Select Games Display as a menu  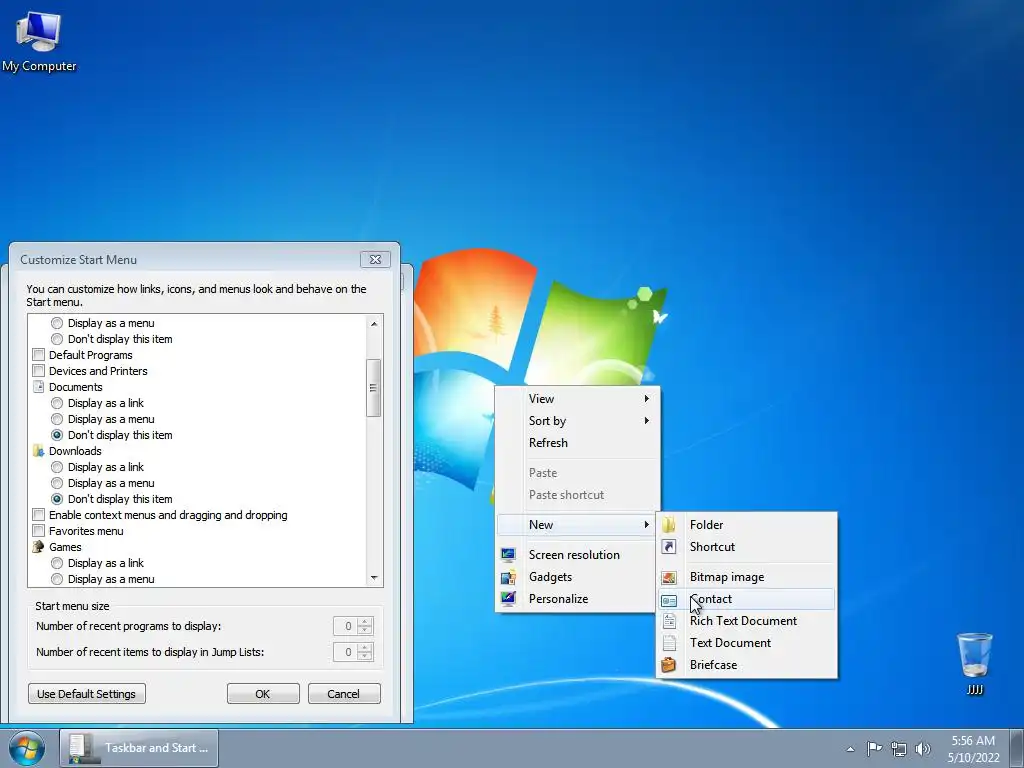tap(57, 579)
